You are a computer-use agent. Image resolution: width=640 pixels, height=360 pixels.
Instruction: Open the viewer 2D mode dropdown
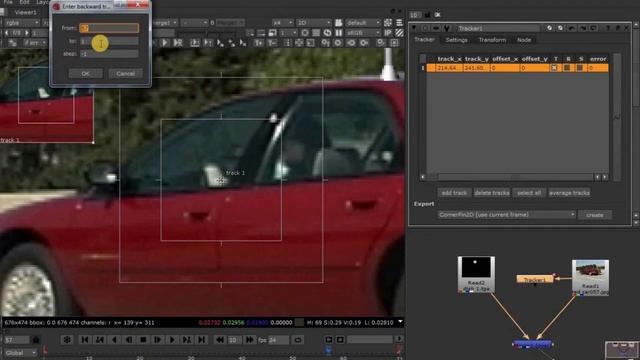point(313,23)
